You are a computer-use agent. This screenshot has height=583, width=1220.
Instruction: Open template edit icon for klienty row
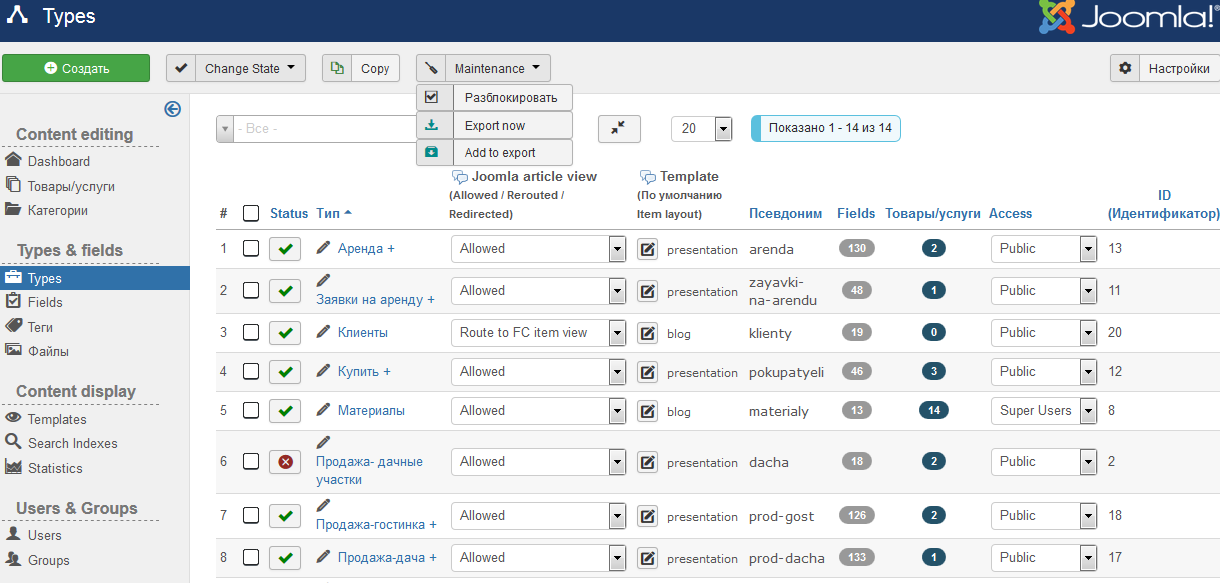(647, 333)
